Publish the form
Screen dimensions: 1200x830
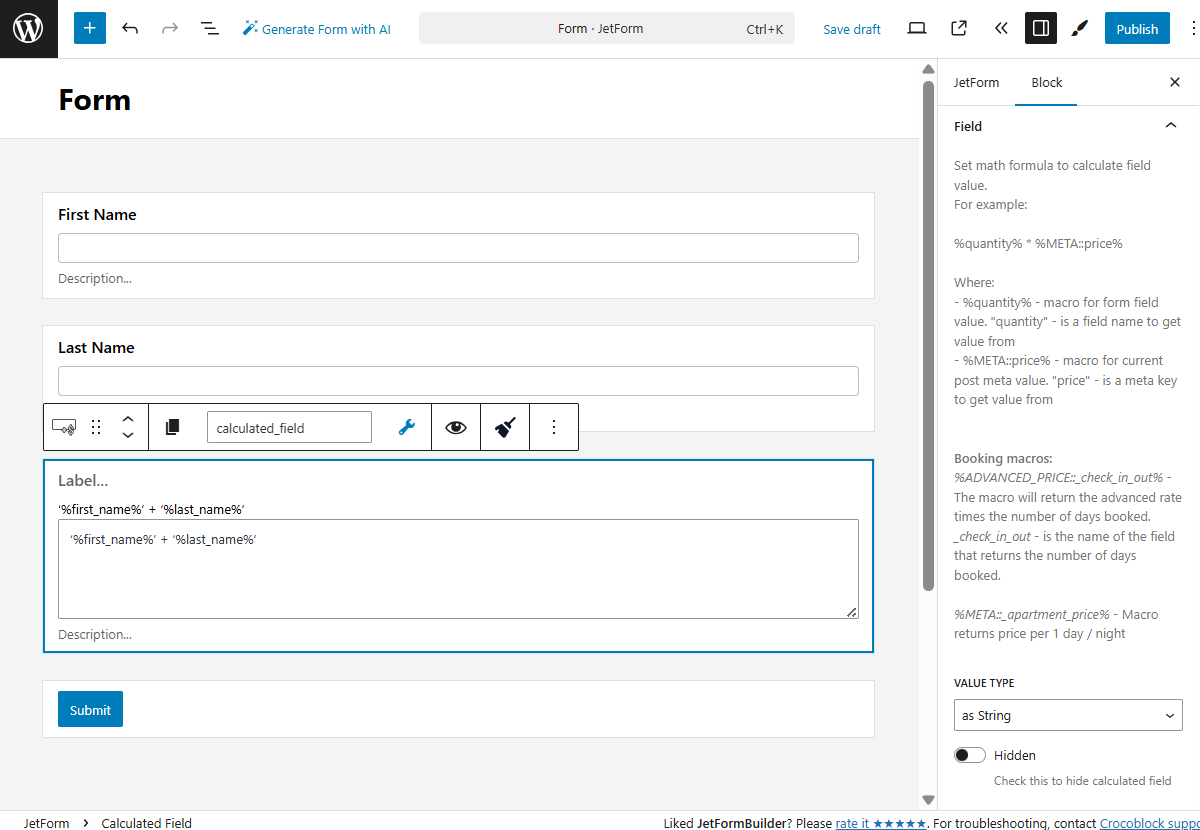point(1137,28)
